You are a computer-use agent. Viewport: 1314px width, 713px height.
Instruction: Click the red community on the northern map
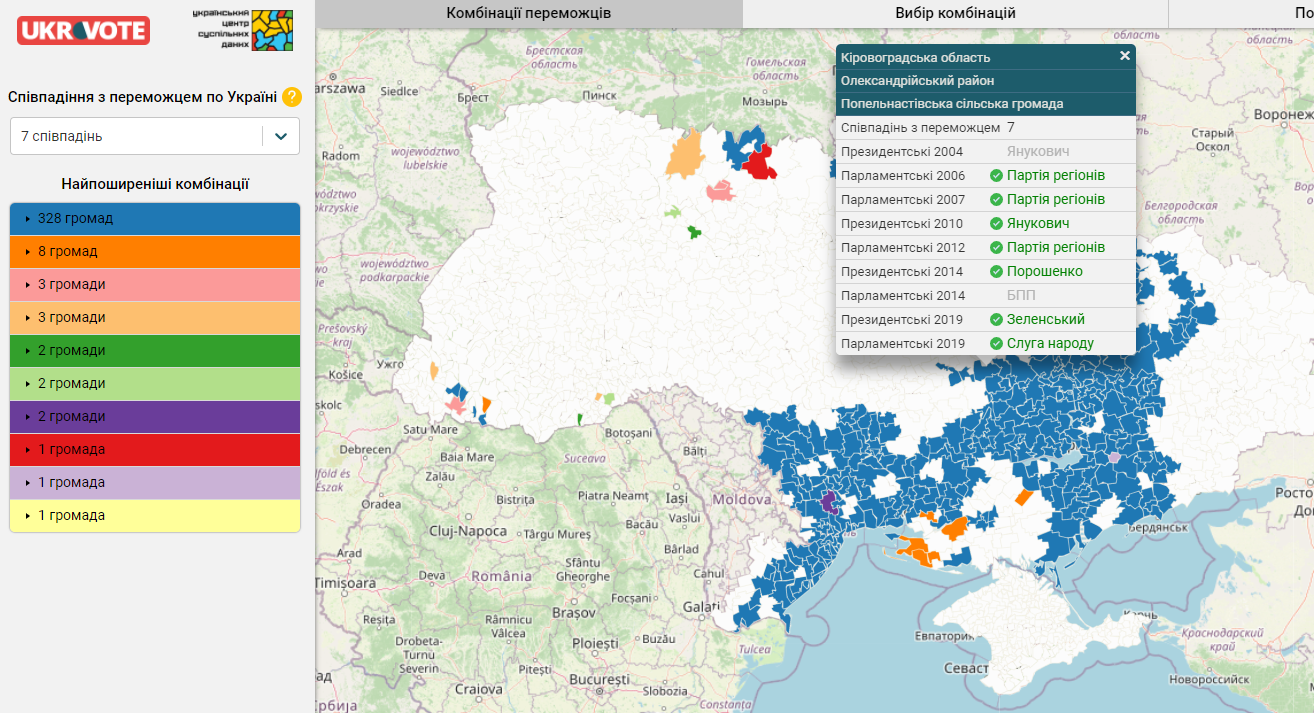point(760,164)
